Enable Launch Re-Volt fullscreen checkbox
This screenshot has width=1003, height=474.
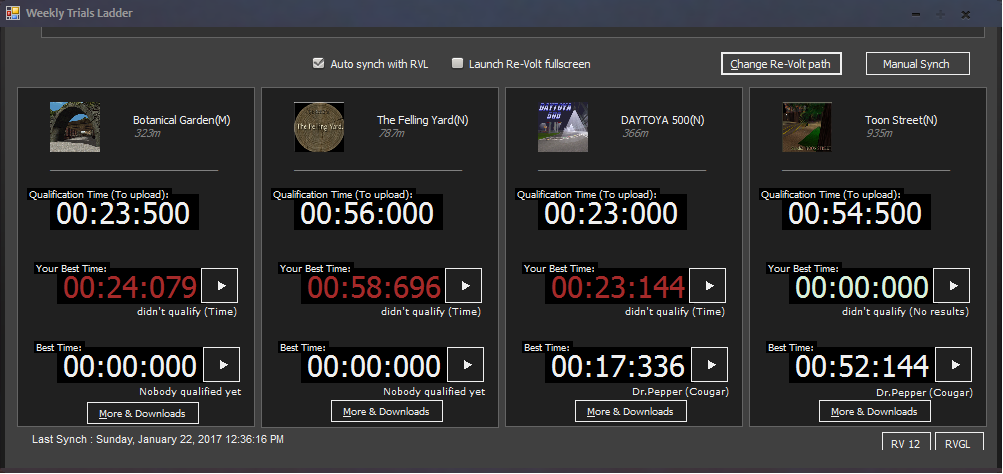(x=457, y=63)
